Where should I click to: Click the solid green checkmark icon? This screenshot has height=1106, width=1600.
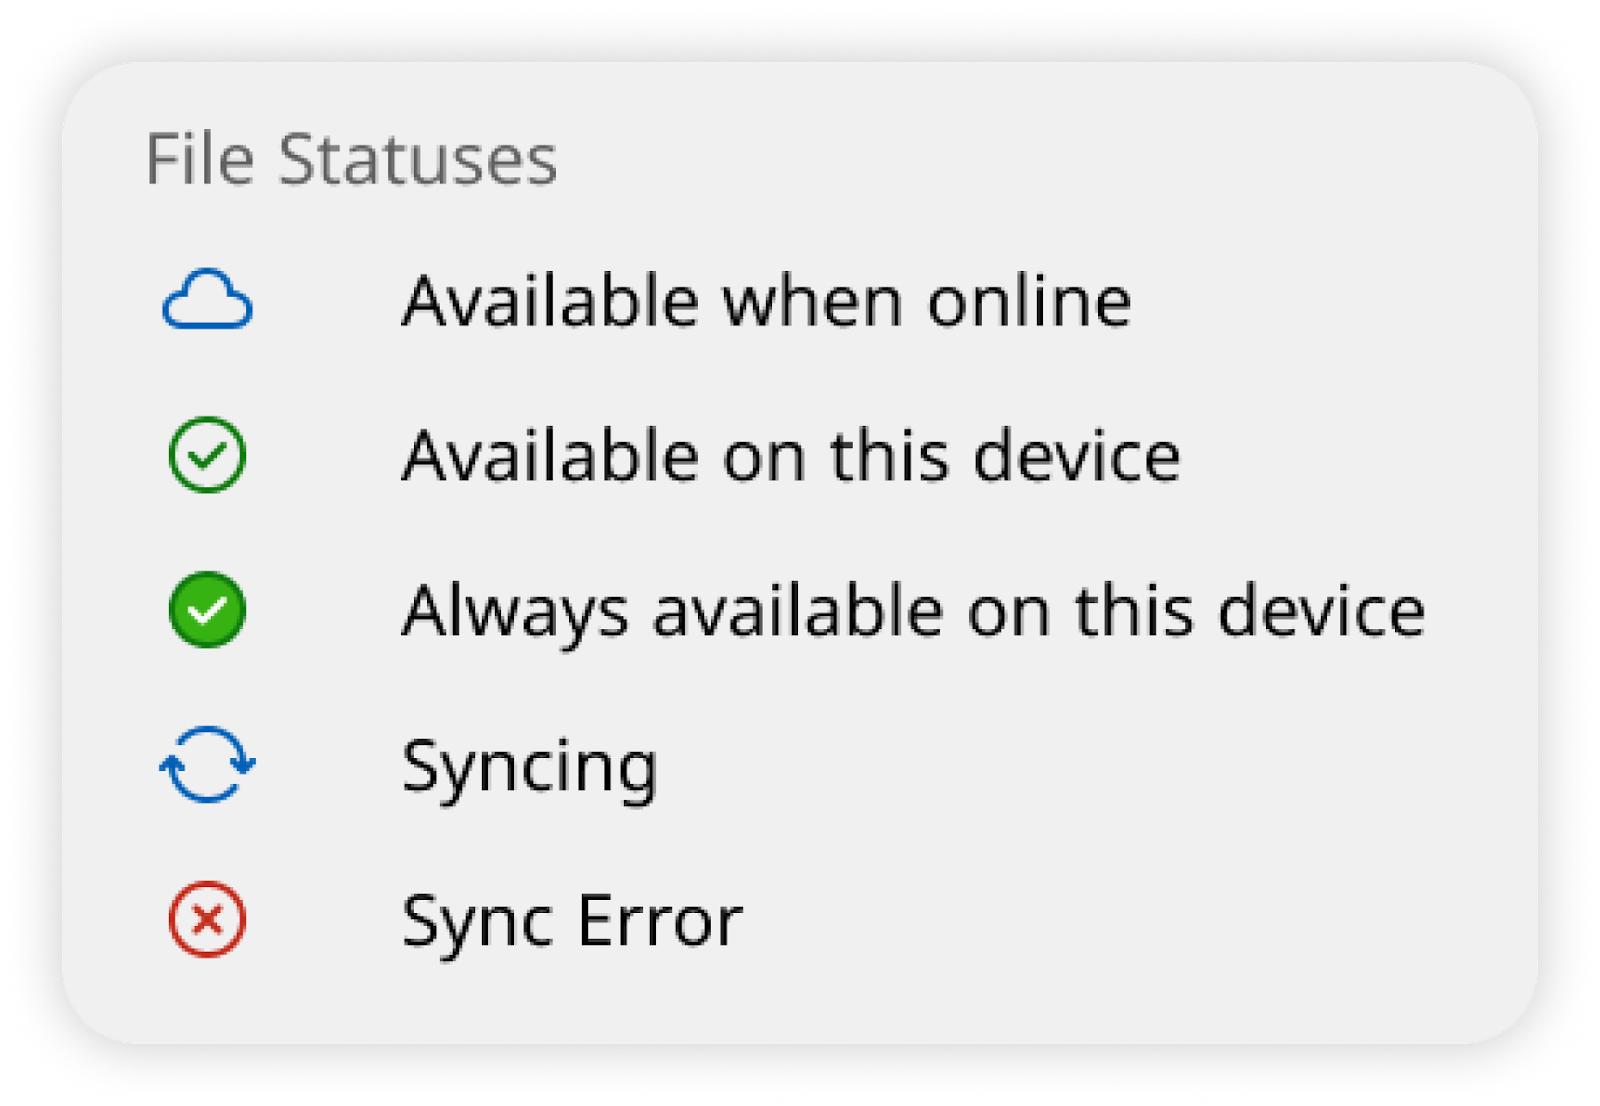coord(207,610)
